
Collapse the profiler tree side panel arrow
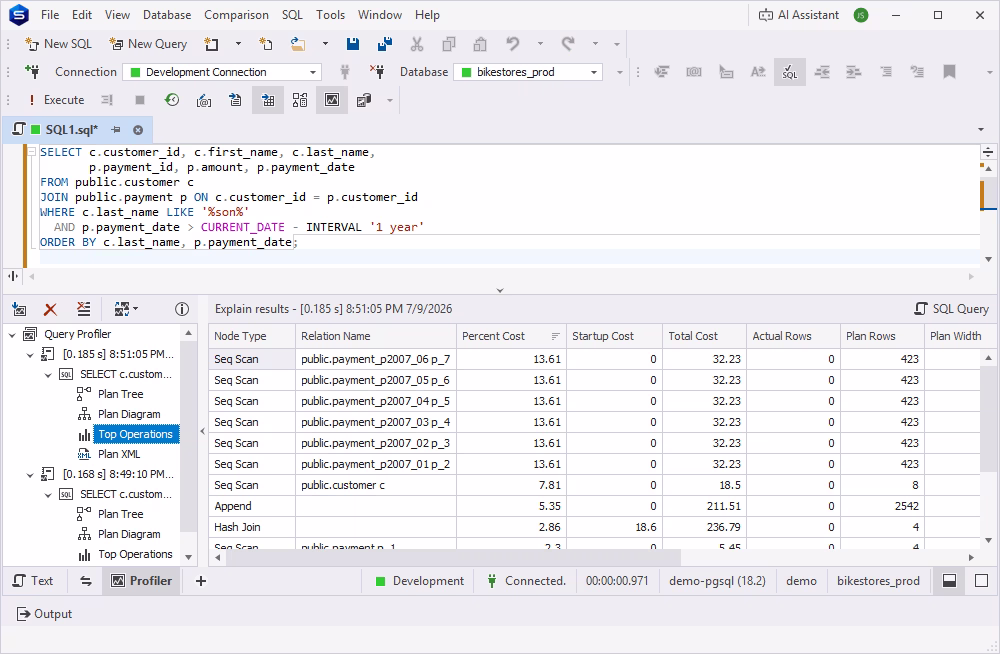[x=203, y=432]
